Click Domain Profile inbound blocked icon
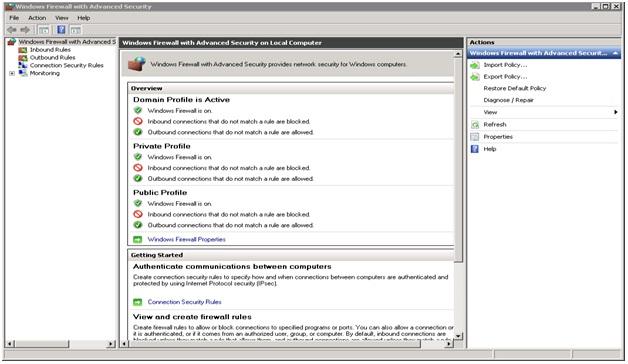The height and width of the screenshot is (364, 628). click(138, 121)
